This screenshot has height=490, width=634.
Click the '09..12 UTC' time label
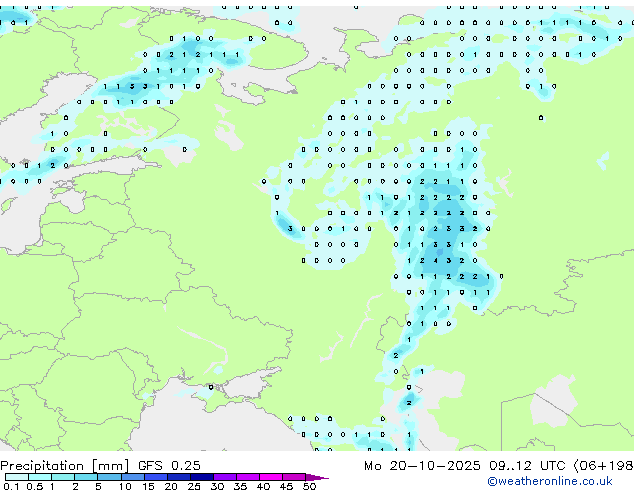point(526,466)
